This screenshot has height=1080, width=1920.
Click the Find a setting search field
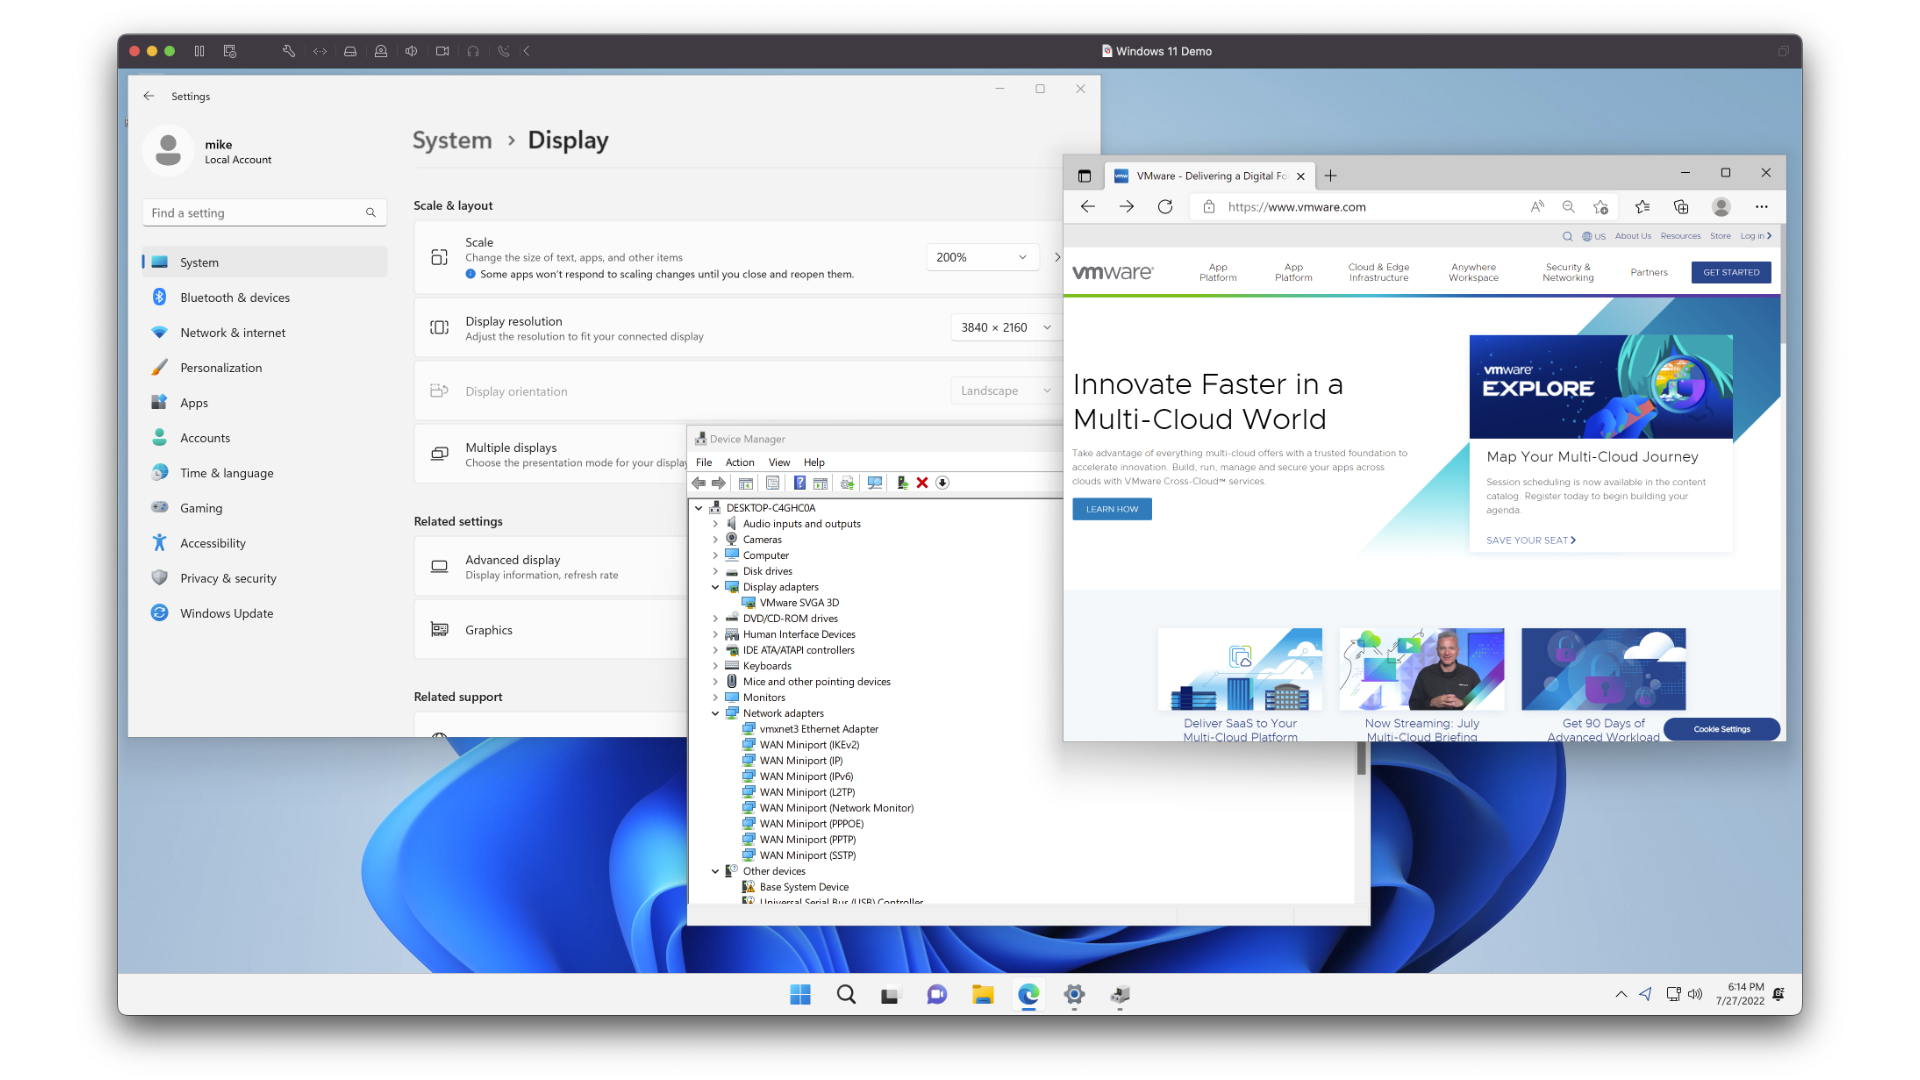tap(264, 213)
